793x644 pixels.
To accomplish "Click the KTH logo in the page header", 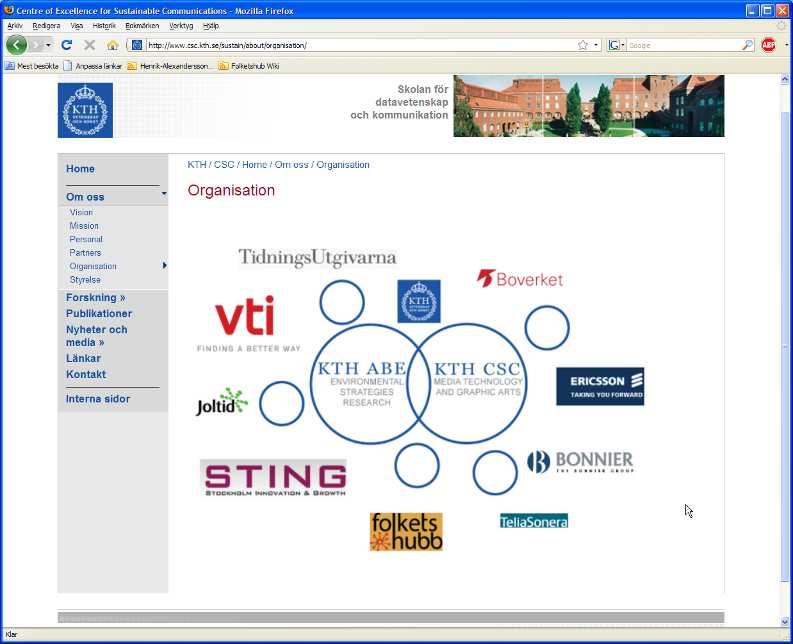I will (85, 110).
